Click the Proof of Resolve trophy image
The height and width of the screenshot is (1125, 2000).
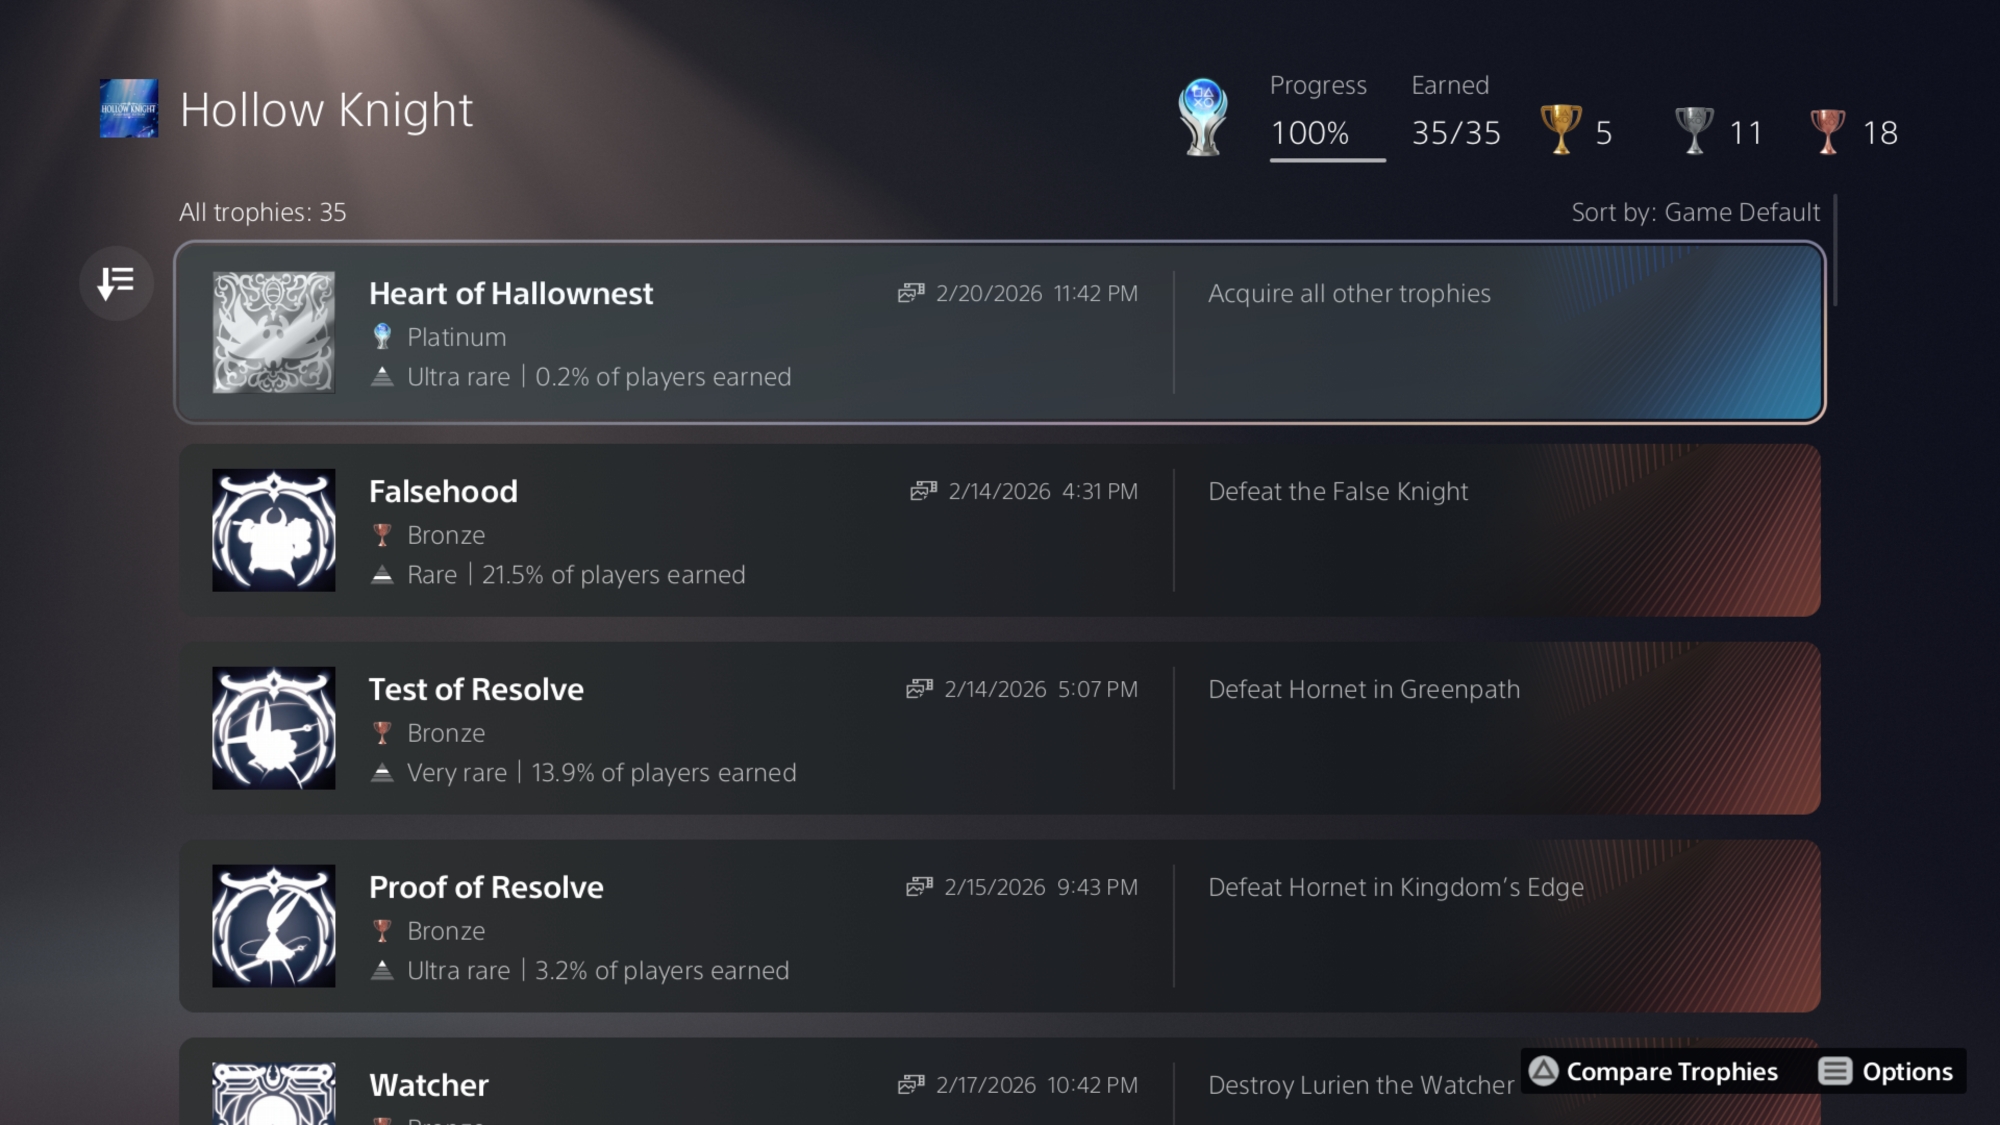click(274, 926)
